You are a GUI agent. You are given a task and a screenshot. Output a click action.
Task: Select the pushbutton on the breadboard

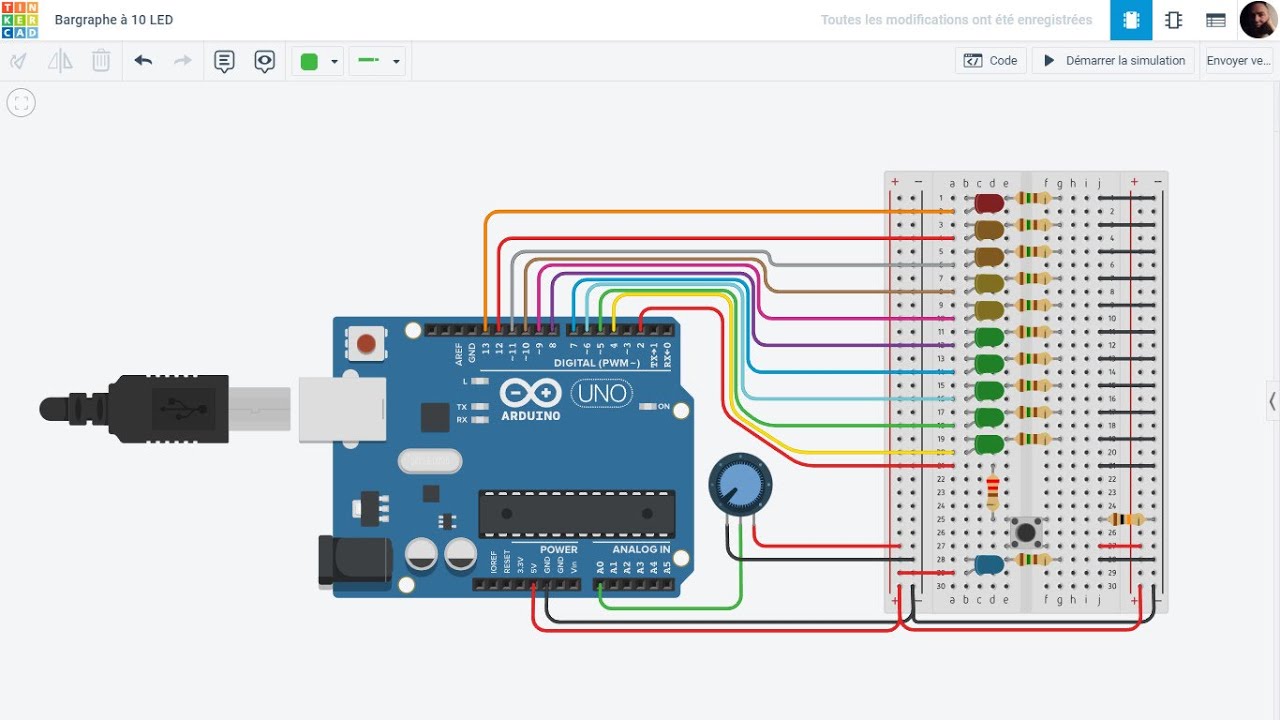(x=1025, y=531)
